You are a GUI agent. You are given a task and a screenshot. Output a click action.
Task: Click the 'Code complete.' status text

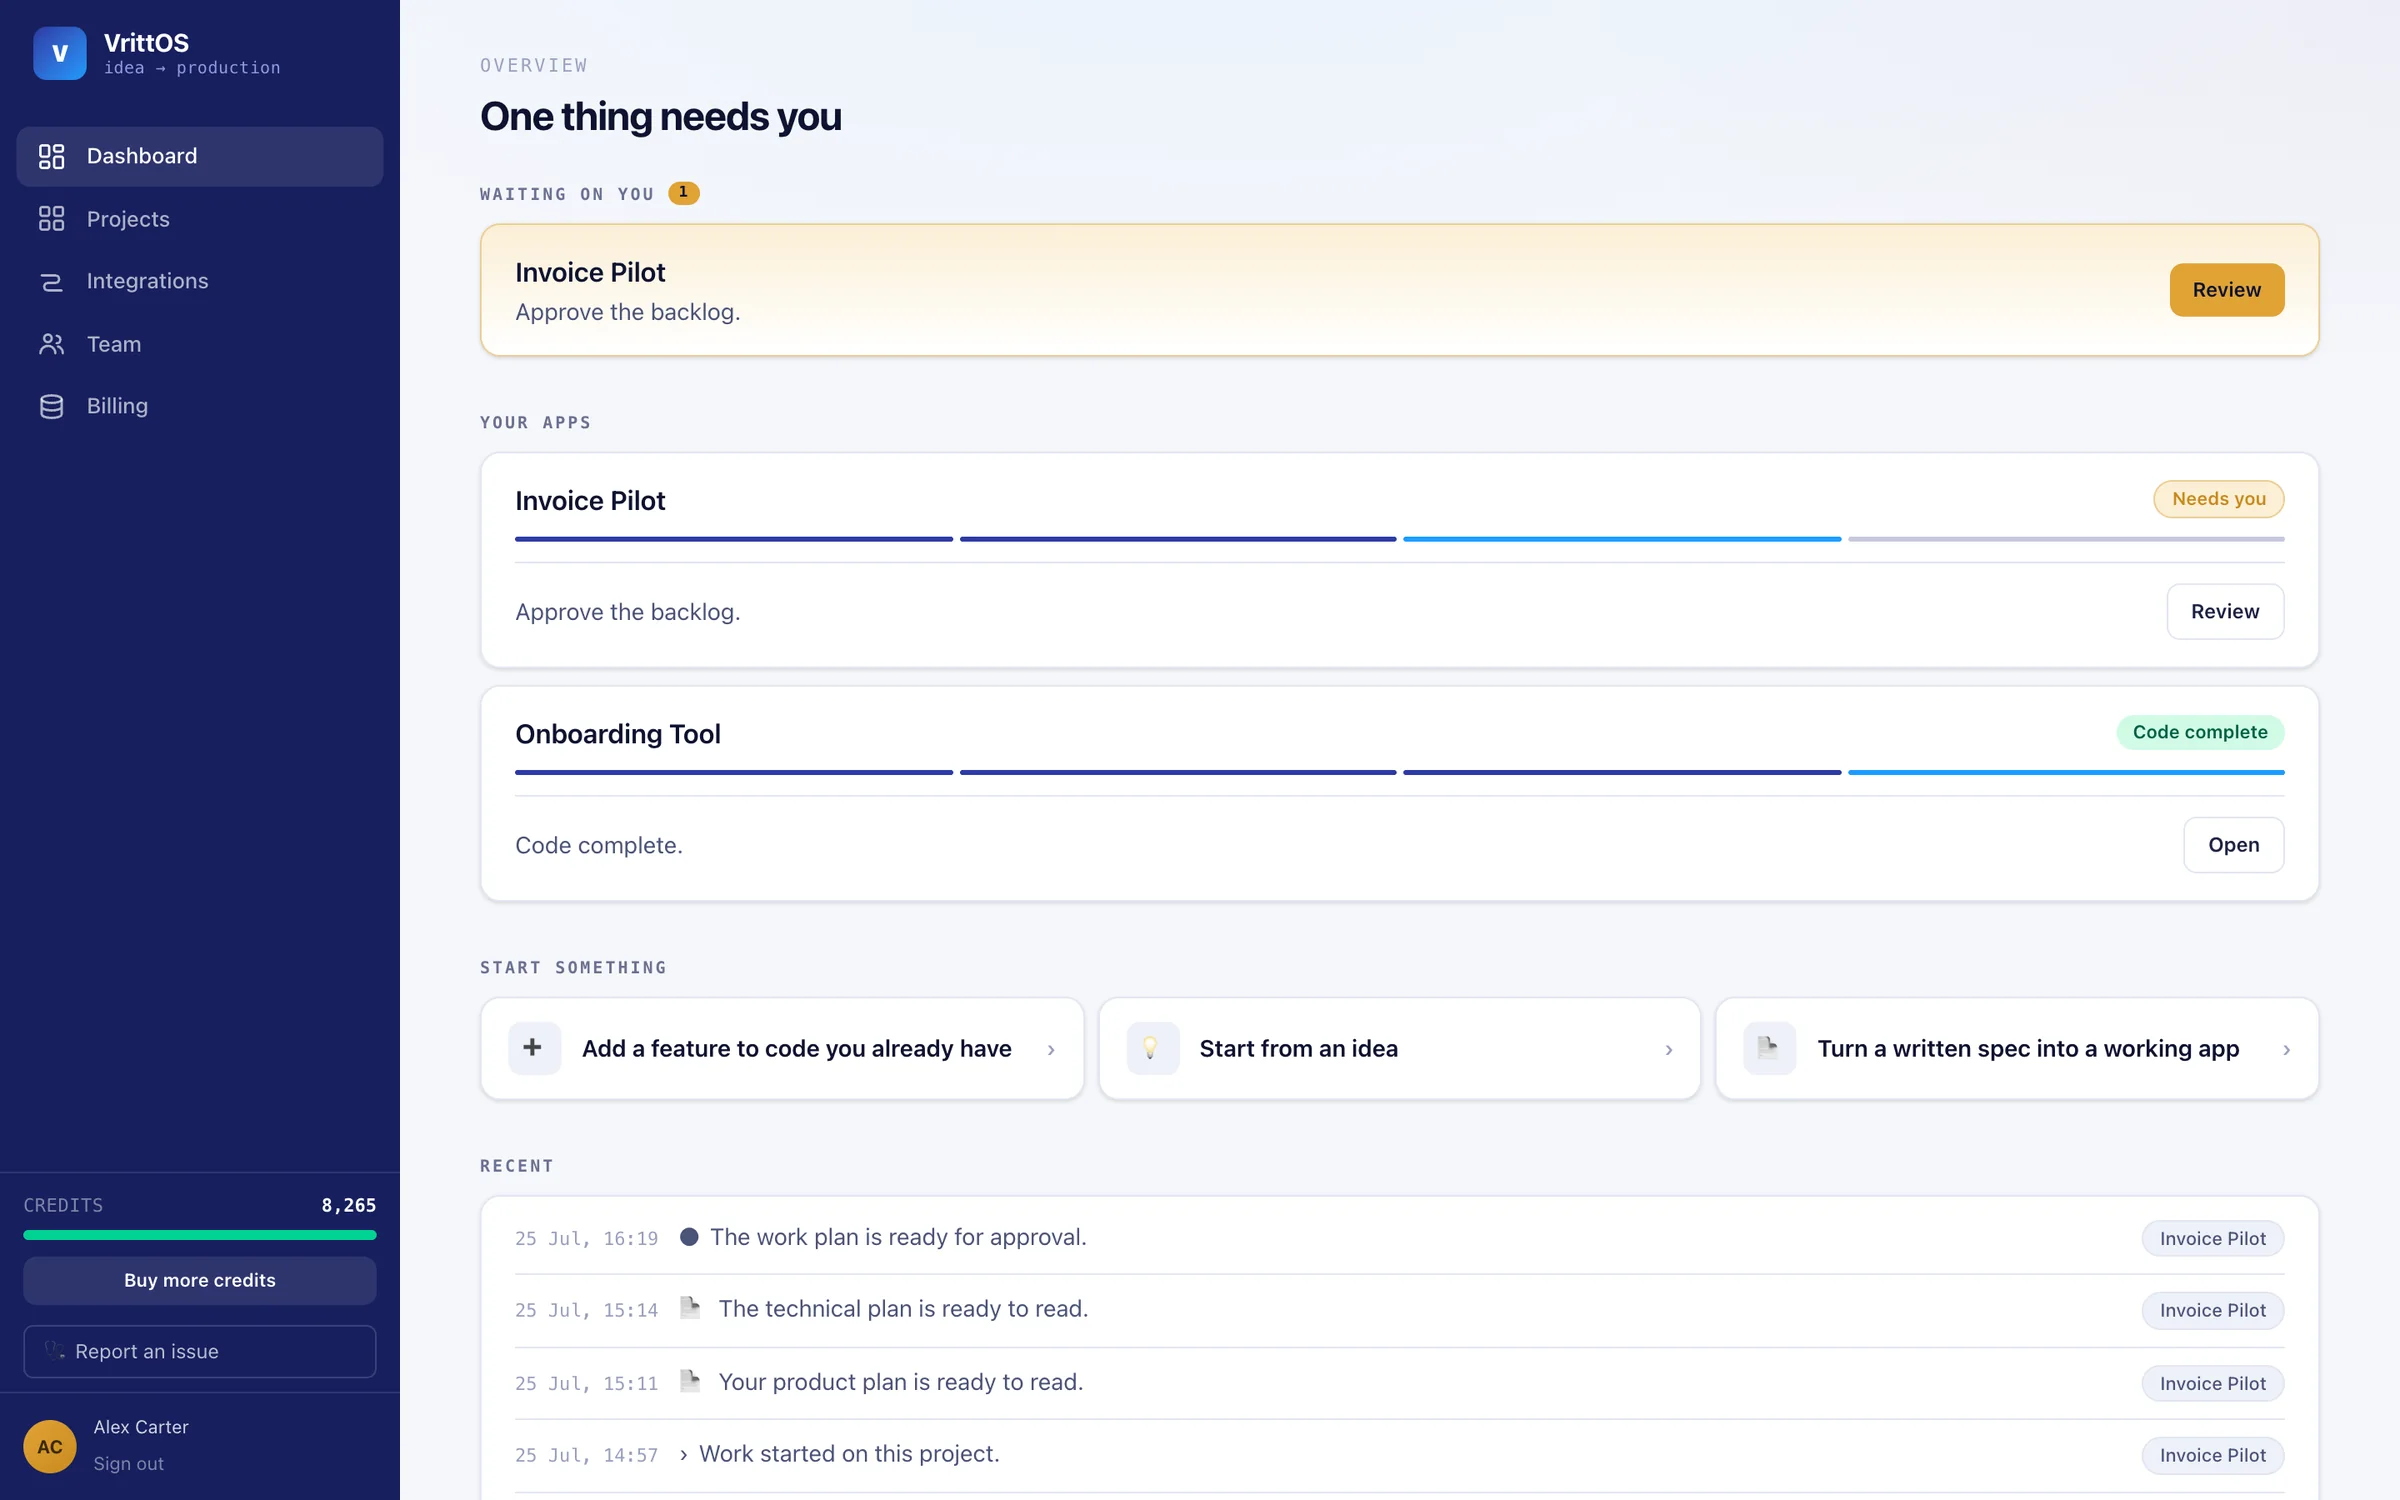point(598,845)
